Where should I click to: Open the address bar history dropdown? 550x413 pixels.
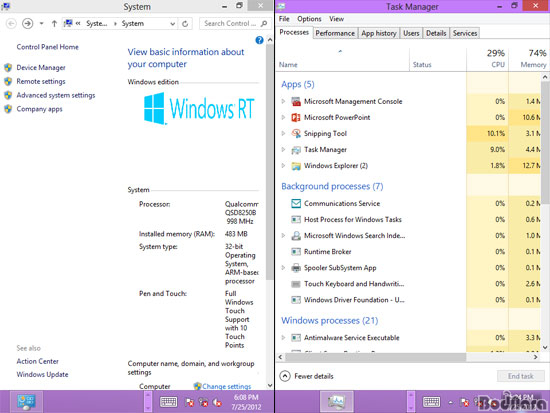point(173,24)
